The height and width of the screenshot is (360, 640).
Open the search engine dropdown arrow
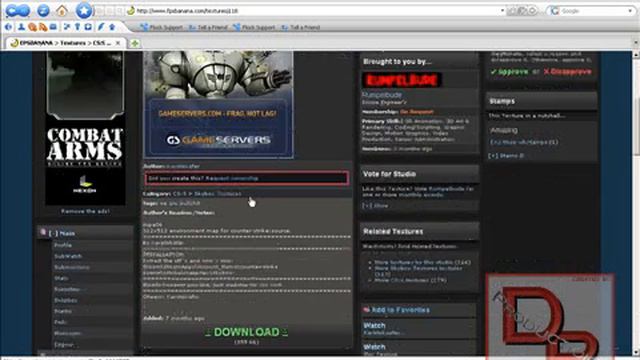point(630,11)
